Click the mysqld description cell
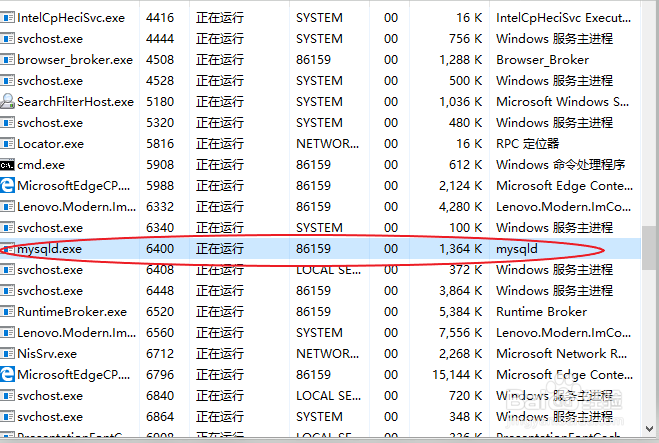This screenshot has width=659, height=443. click(x=517, y=249)
